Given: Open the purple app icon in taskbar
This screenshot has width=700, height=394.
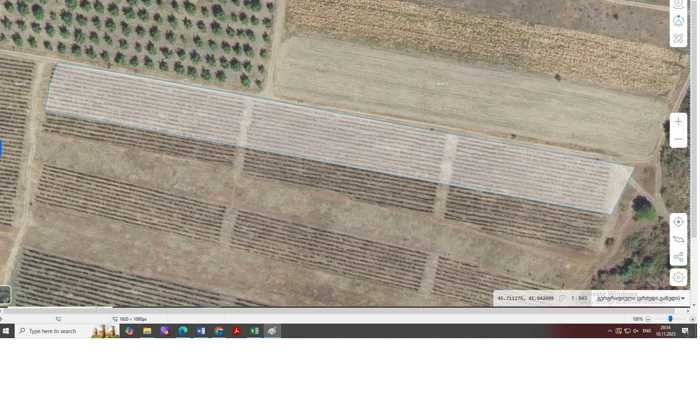Looking at the screenshot, I should coord(165,331).
